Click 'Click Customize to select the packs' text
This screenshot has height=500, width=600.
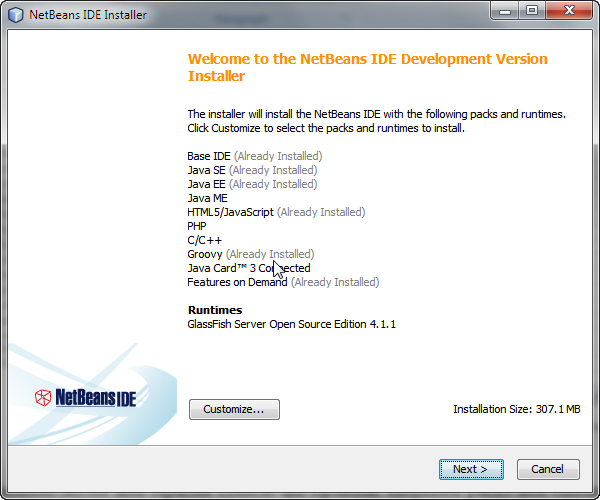tap(326, 128)
